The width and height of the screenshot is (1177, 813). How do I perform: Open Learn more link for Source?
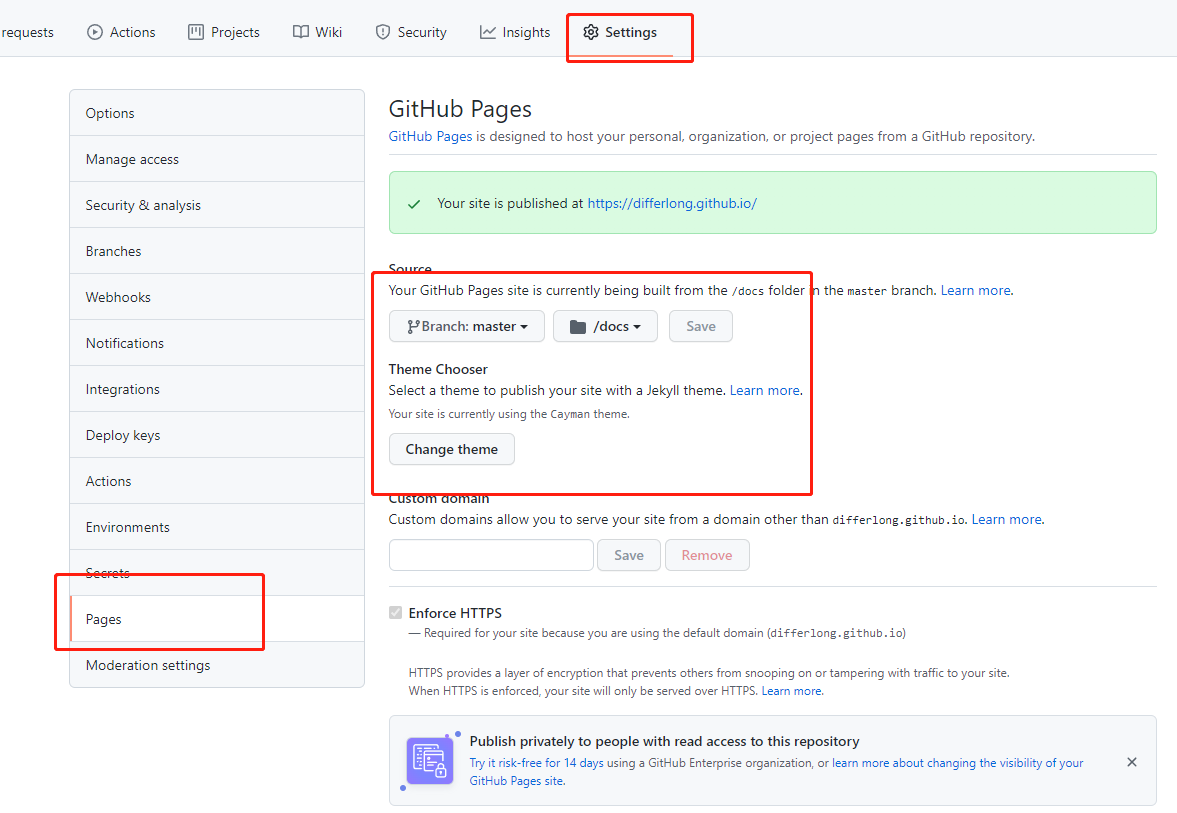click(976, 291)
